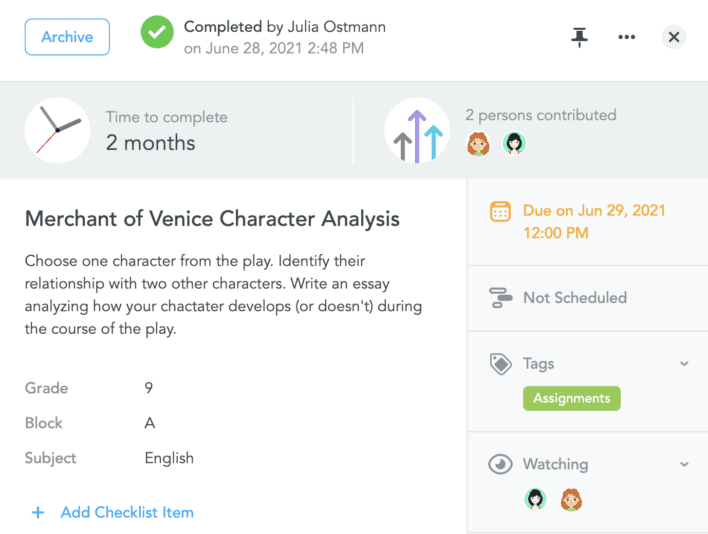The height and width of the screenshot is (534, 708).
Task: Pin this task with the pushpin icon
Action: (x=579, y=37)
